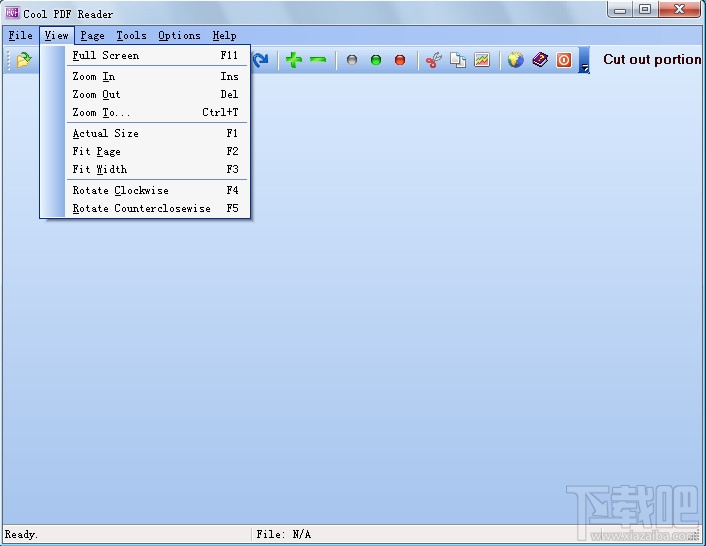Select Fit Width menu entry
Viewport: 706px width, 546px height.
click(x=158, y=169)
